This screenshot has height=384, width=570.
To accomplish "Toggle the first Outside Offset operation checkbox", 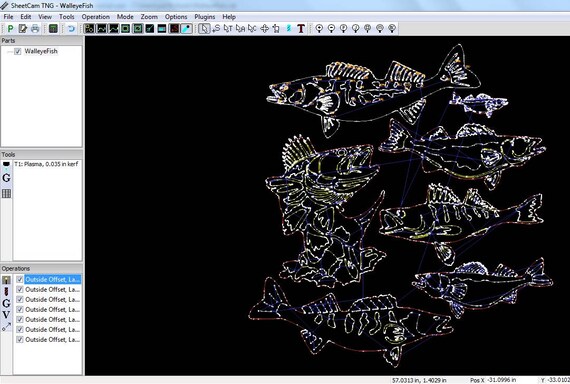I will 20,280.
